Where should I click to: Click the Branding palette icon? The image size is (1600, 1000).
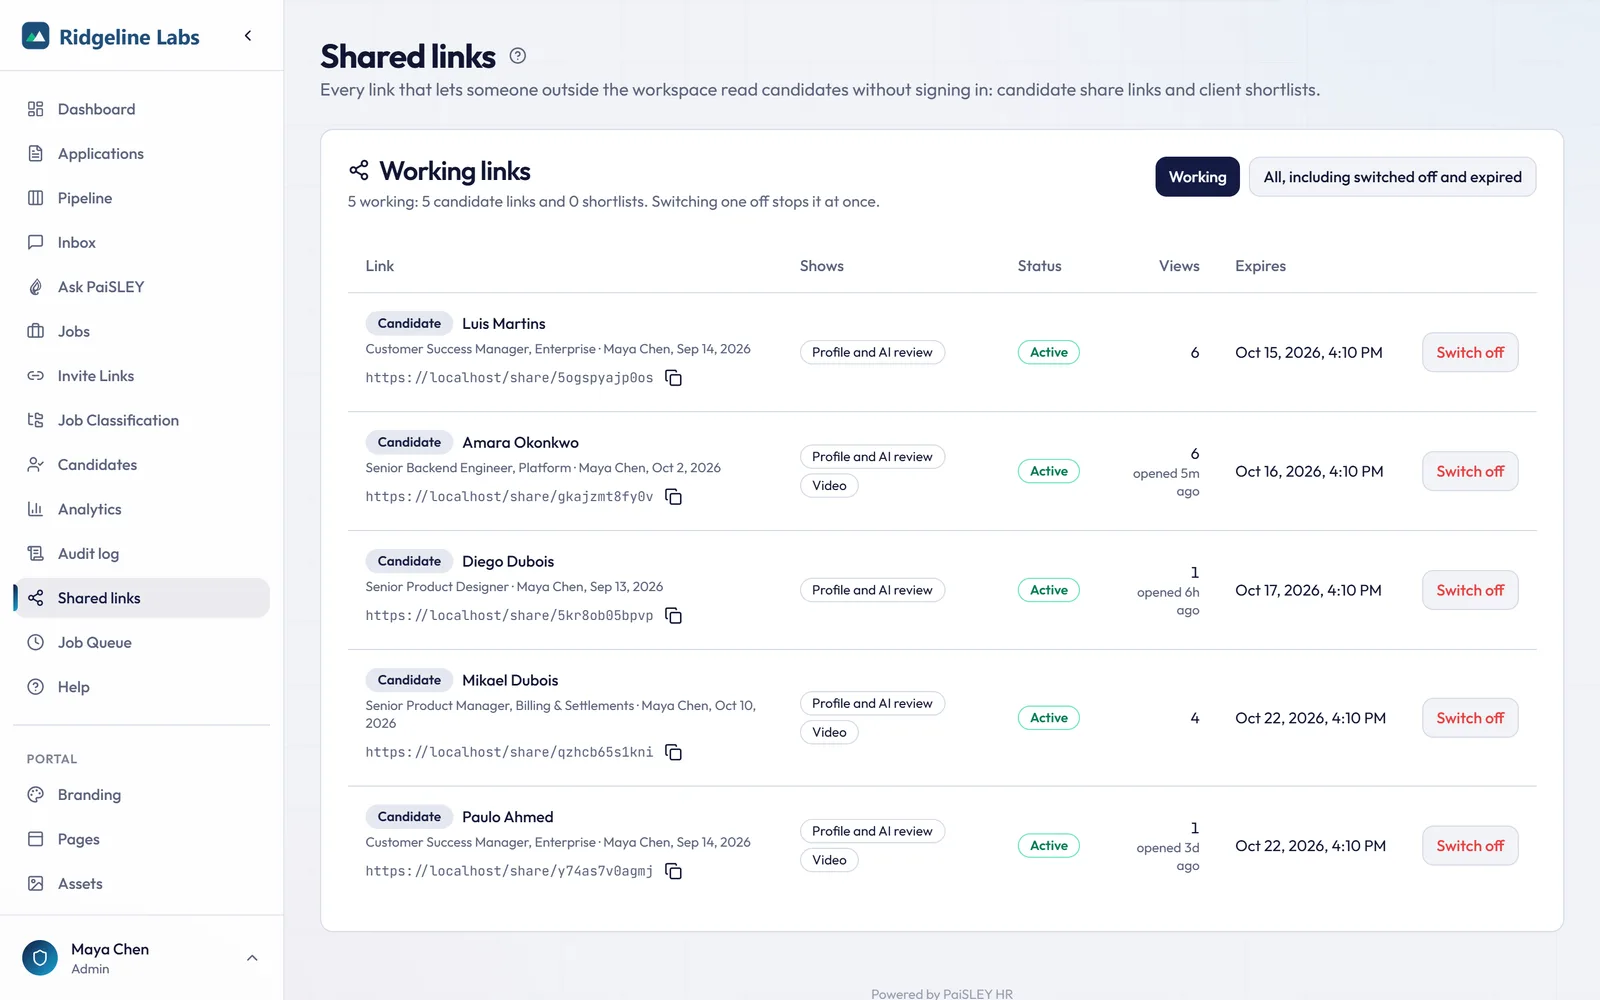(x=36, y=795)
